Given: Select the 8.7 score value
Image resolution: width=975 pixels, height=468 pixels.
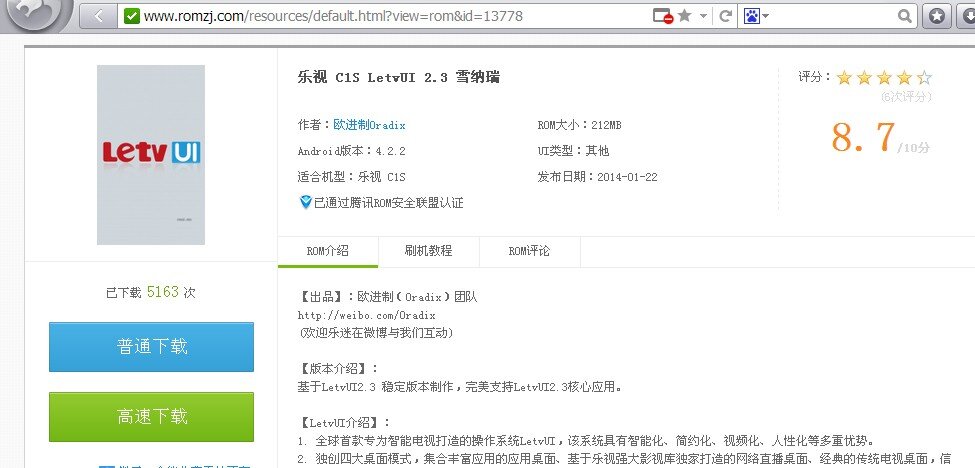Looking at the screenshot, I should [863, 137].
